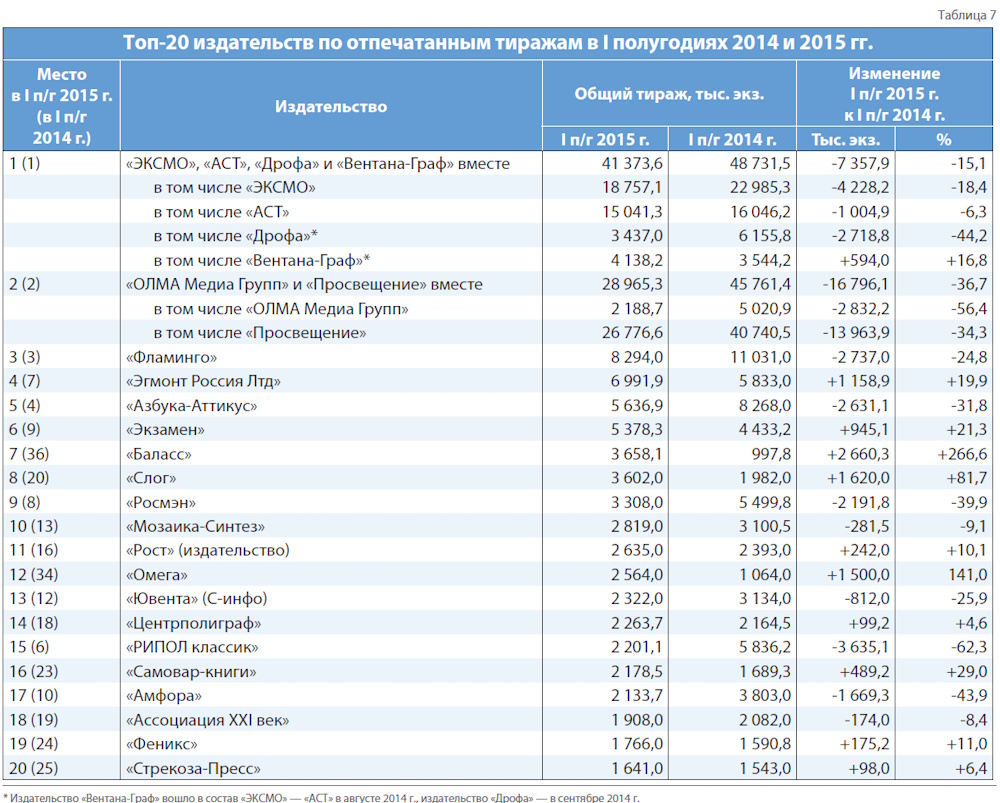Image resolution: width=1000 pixels, height=803 pixels.
Task: Select value '1 641,0' for Стрекоза-Пресс
Action: tap(636, 769)
